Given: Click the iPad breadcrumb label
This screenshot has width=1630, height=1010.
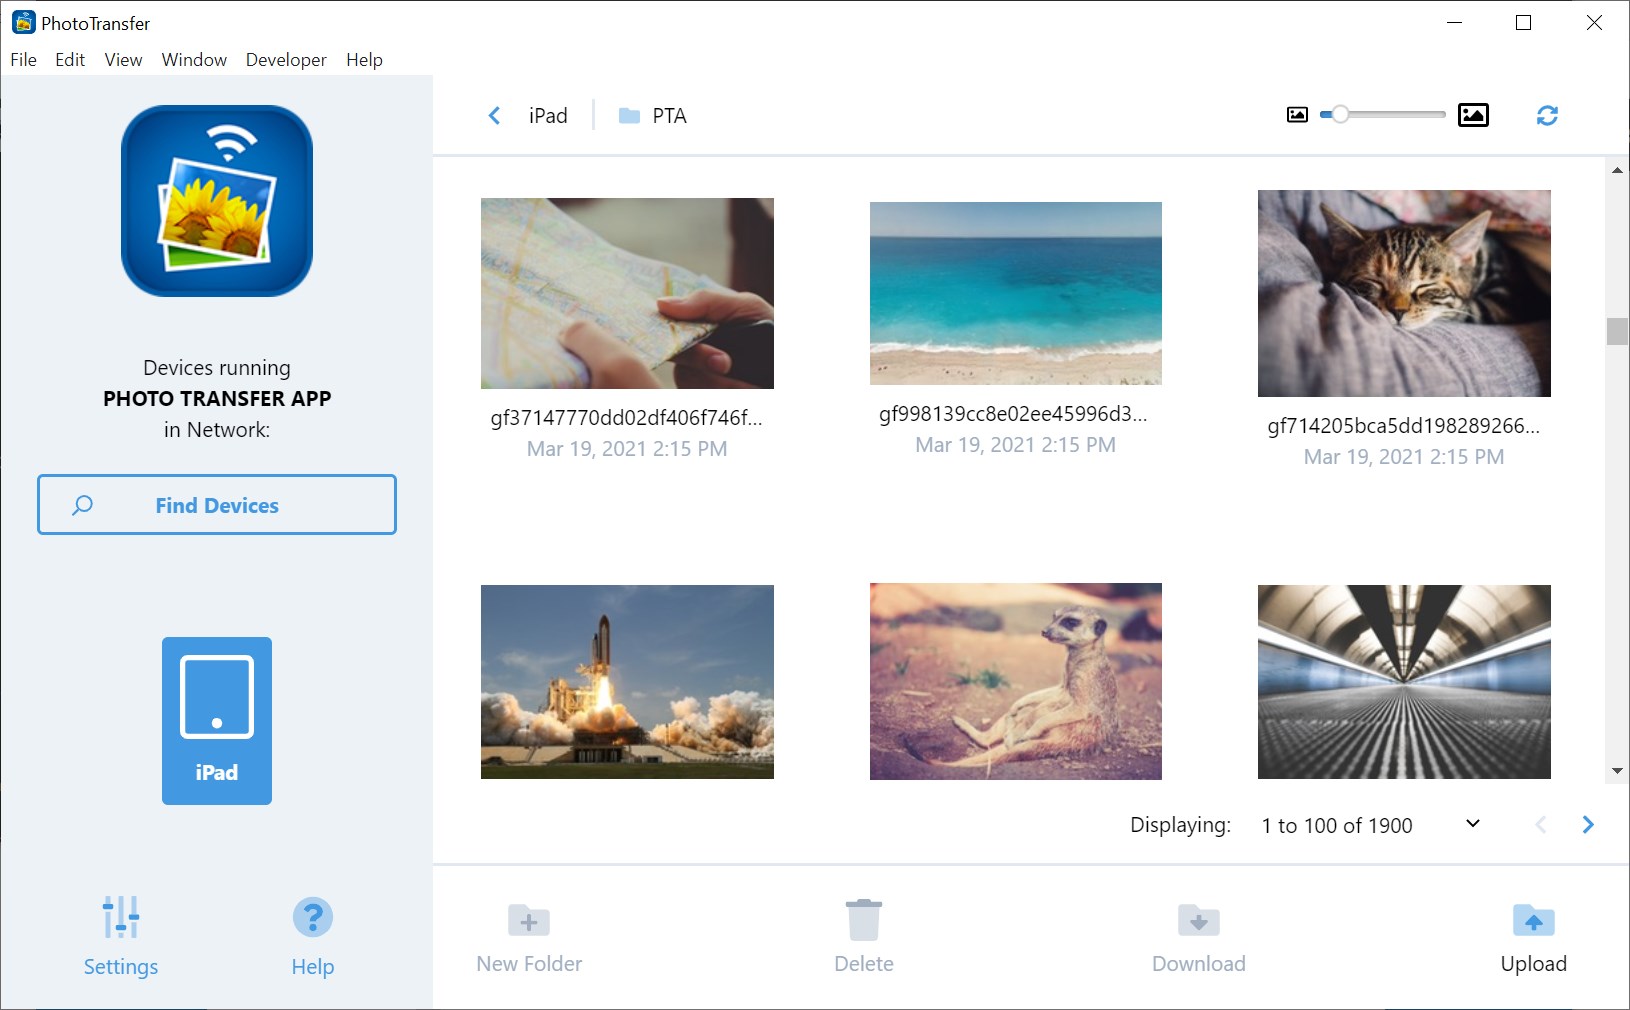Looking at the screenshot, I should [x=547, y=115].
